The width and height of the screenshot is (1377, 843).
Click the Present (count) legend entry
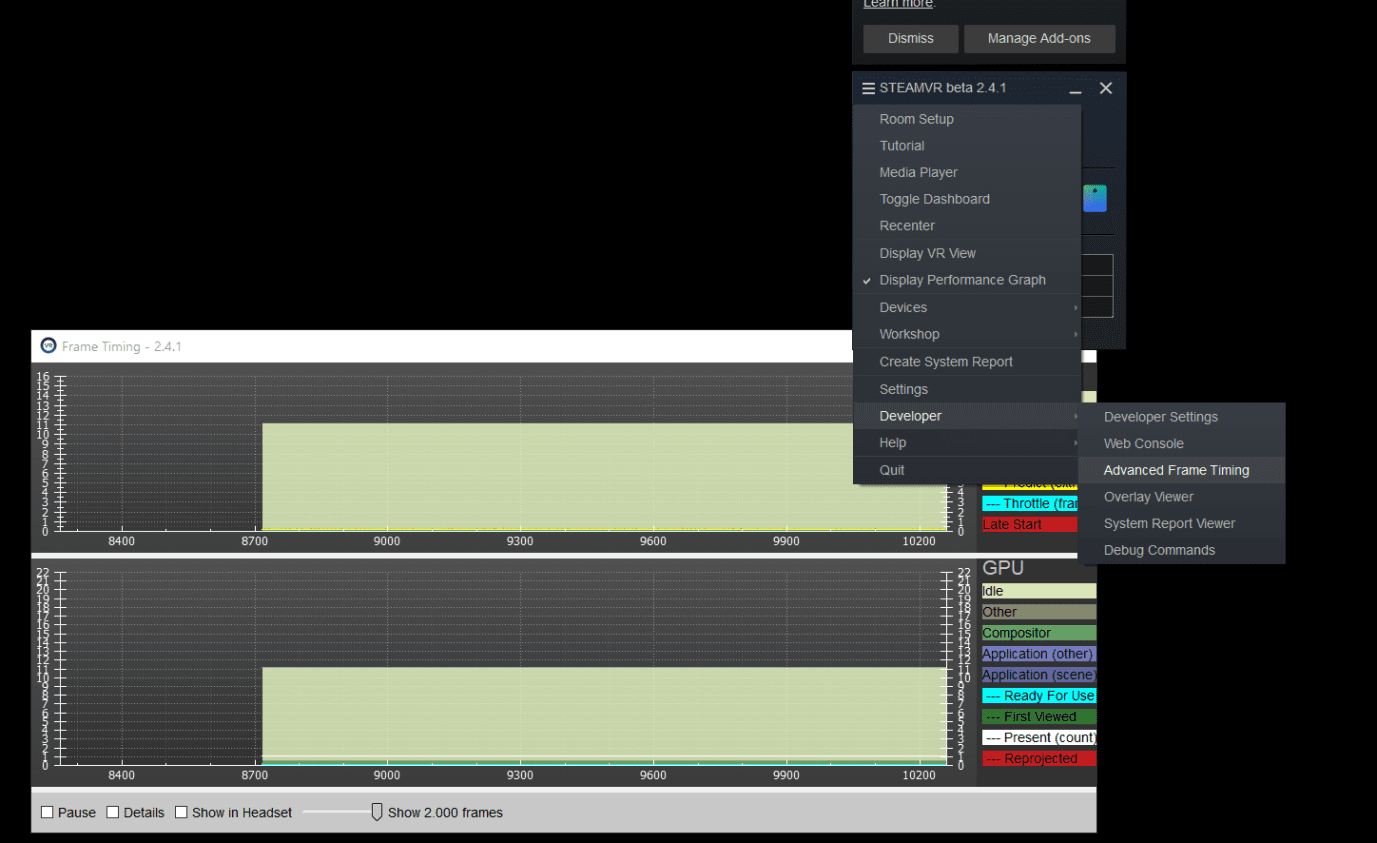coord(1039,738)
